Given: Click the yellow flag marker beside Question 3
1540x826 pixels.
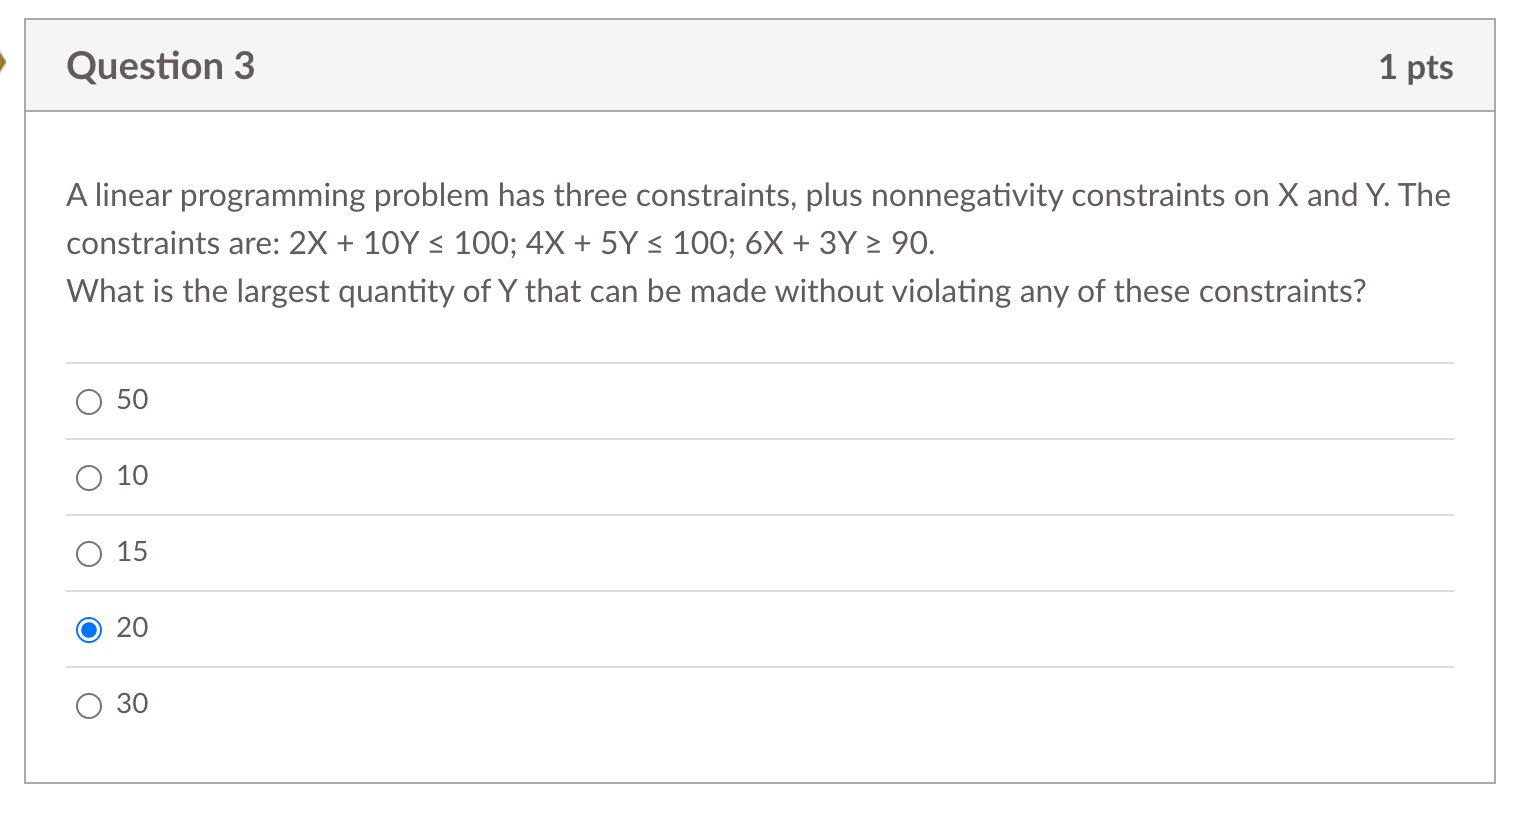Looking at the screenshot, I should coord(5,63).
